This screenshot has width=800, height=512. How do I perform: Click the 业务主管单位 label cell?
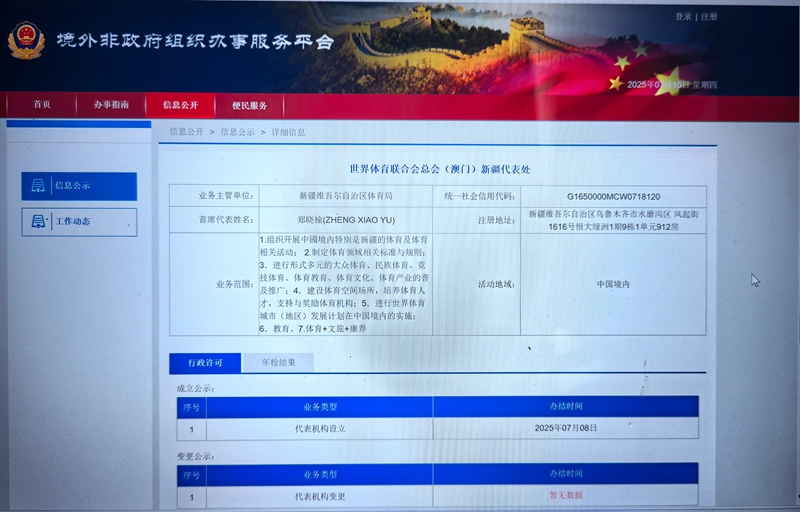[214, 196]
